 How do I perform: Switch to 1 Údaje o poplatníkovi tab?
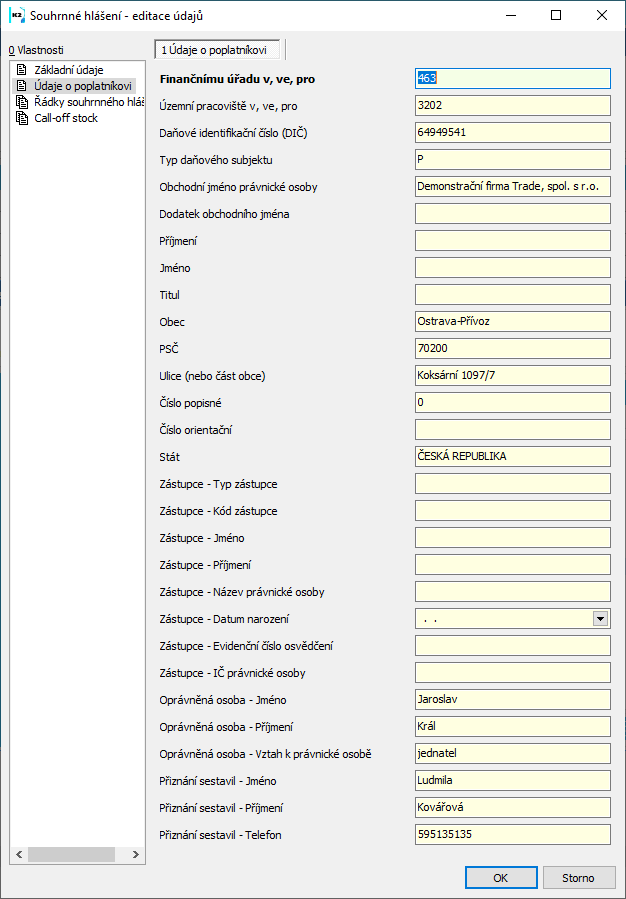pos(218,50)
